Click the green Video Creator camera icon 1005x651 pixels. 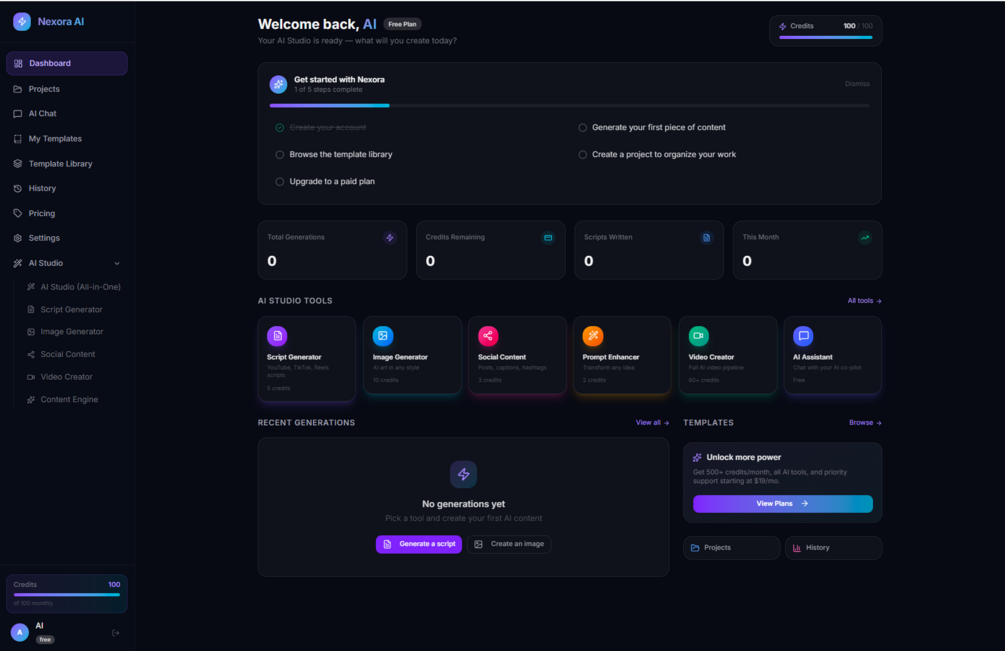click(699, 336)
